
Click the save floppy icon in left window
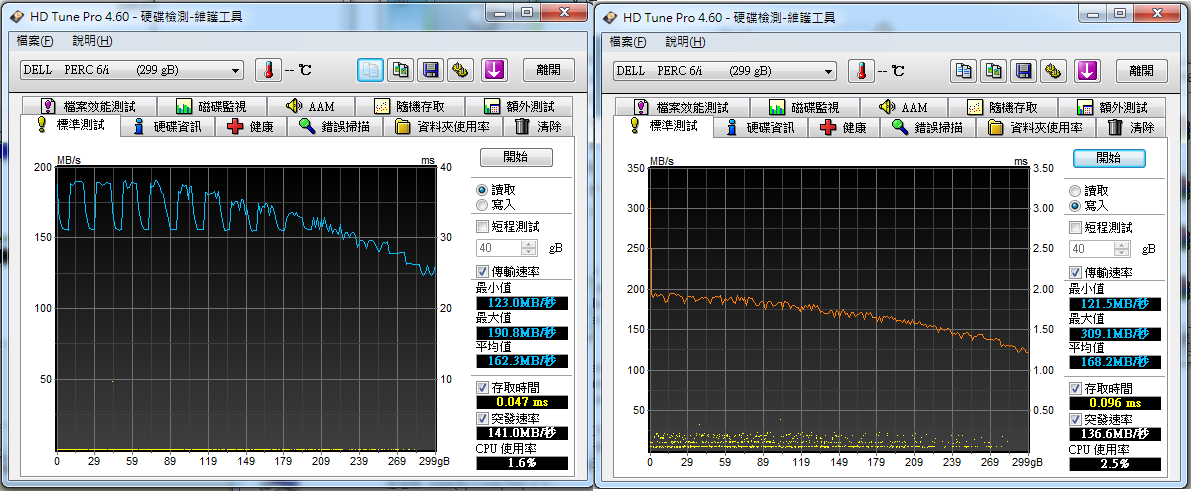[431, 71]
